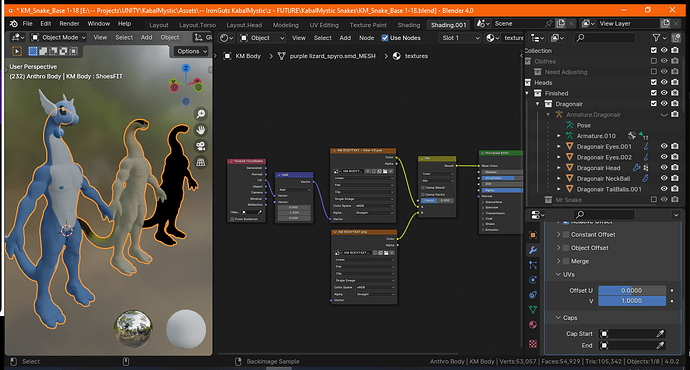Expand the Dragonair Eyes.002 tree item
The image size is (690, 370).
click(x=559, y=157)
